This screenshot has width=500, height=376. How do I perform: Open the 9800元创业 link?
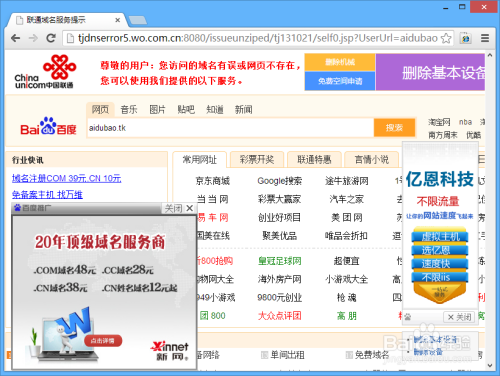click(280, 297)
